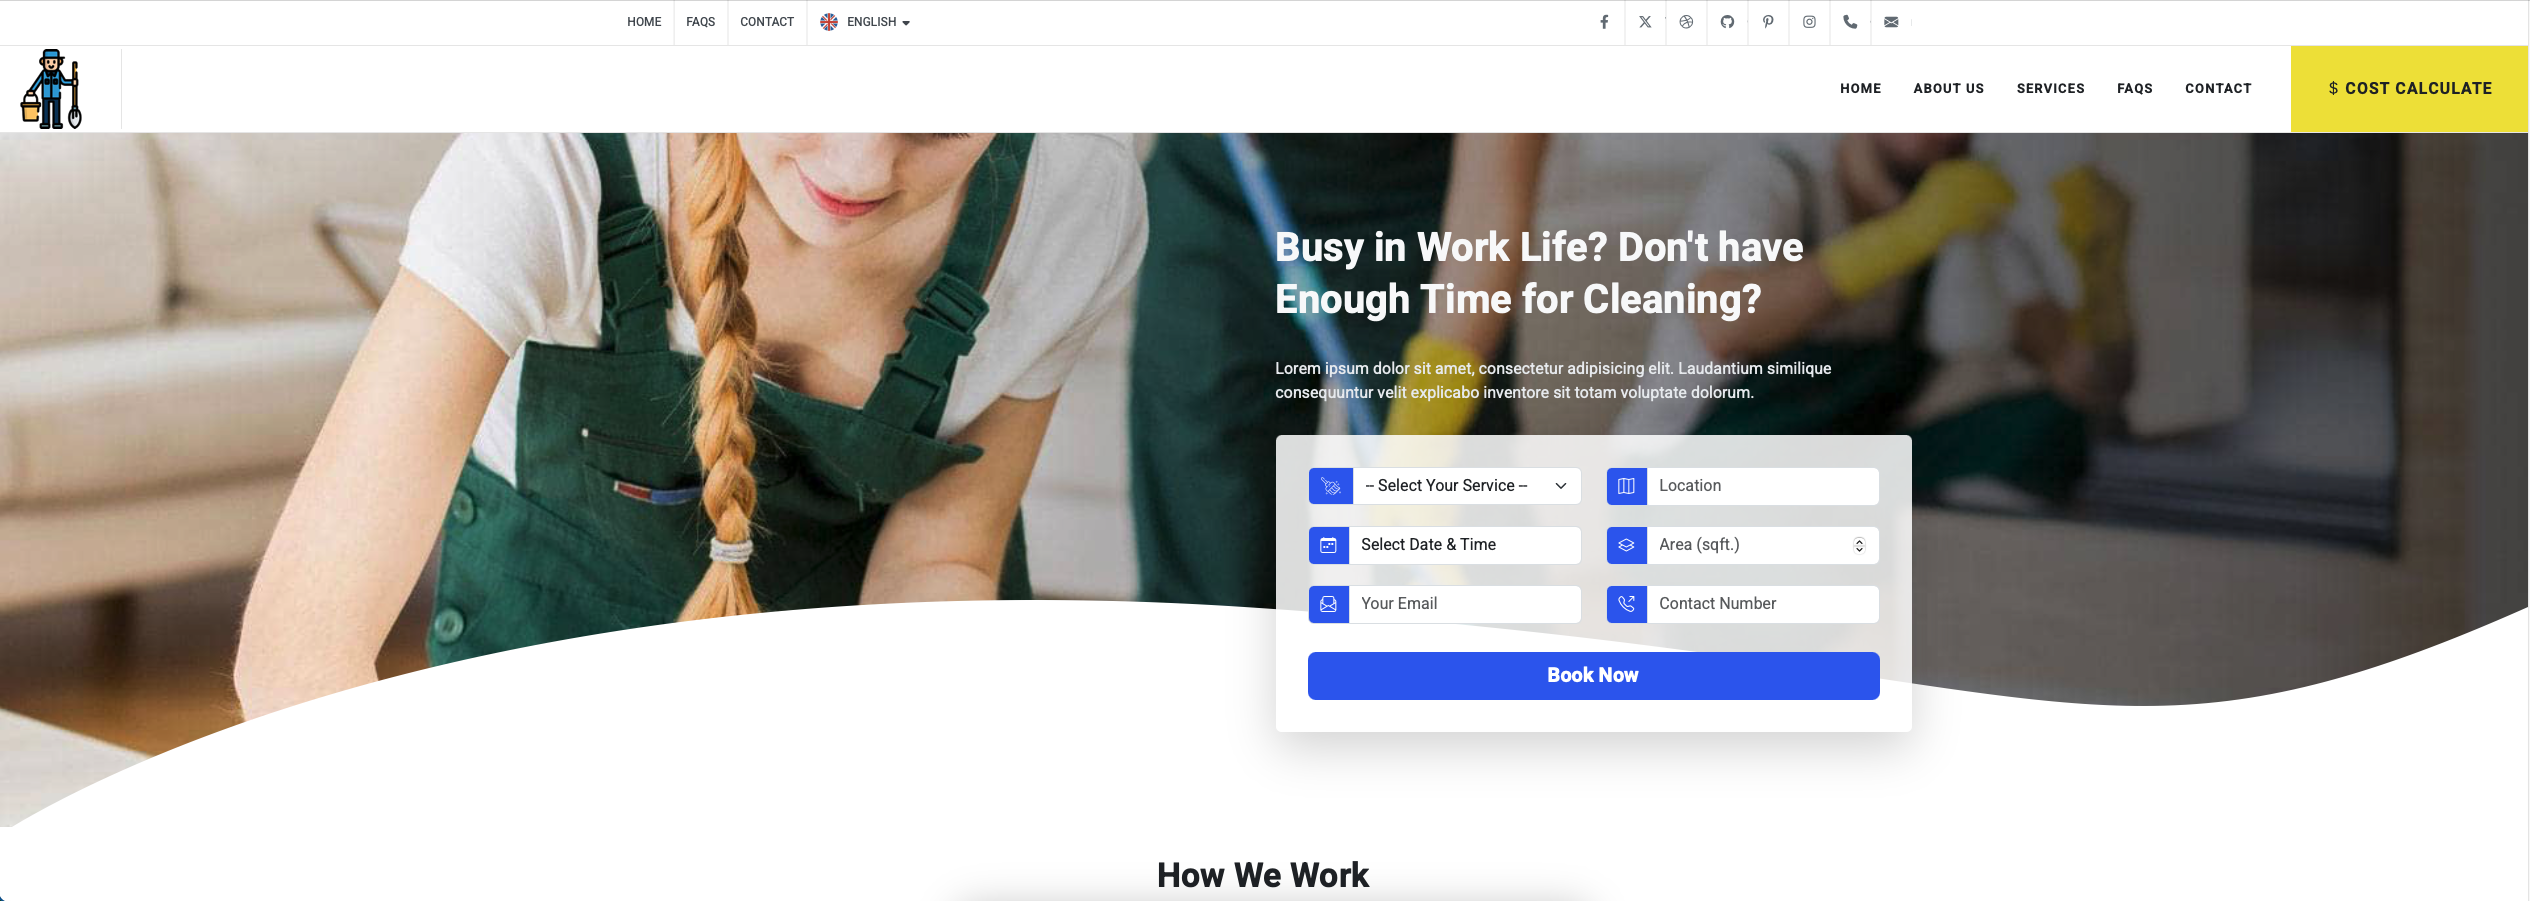Expand the English language selector

click(x=865, y=22)
